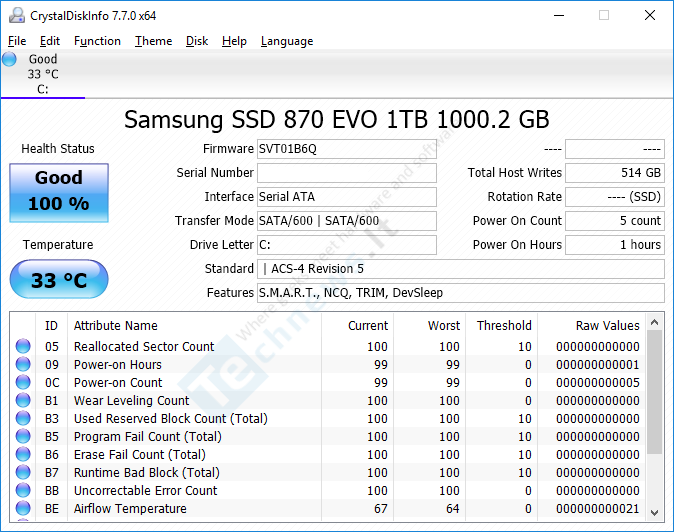674x532 pixels.
Task: Click the CrystalDiskInfo app icon in title bar
Action: [x=17, y=15]
